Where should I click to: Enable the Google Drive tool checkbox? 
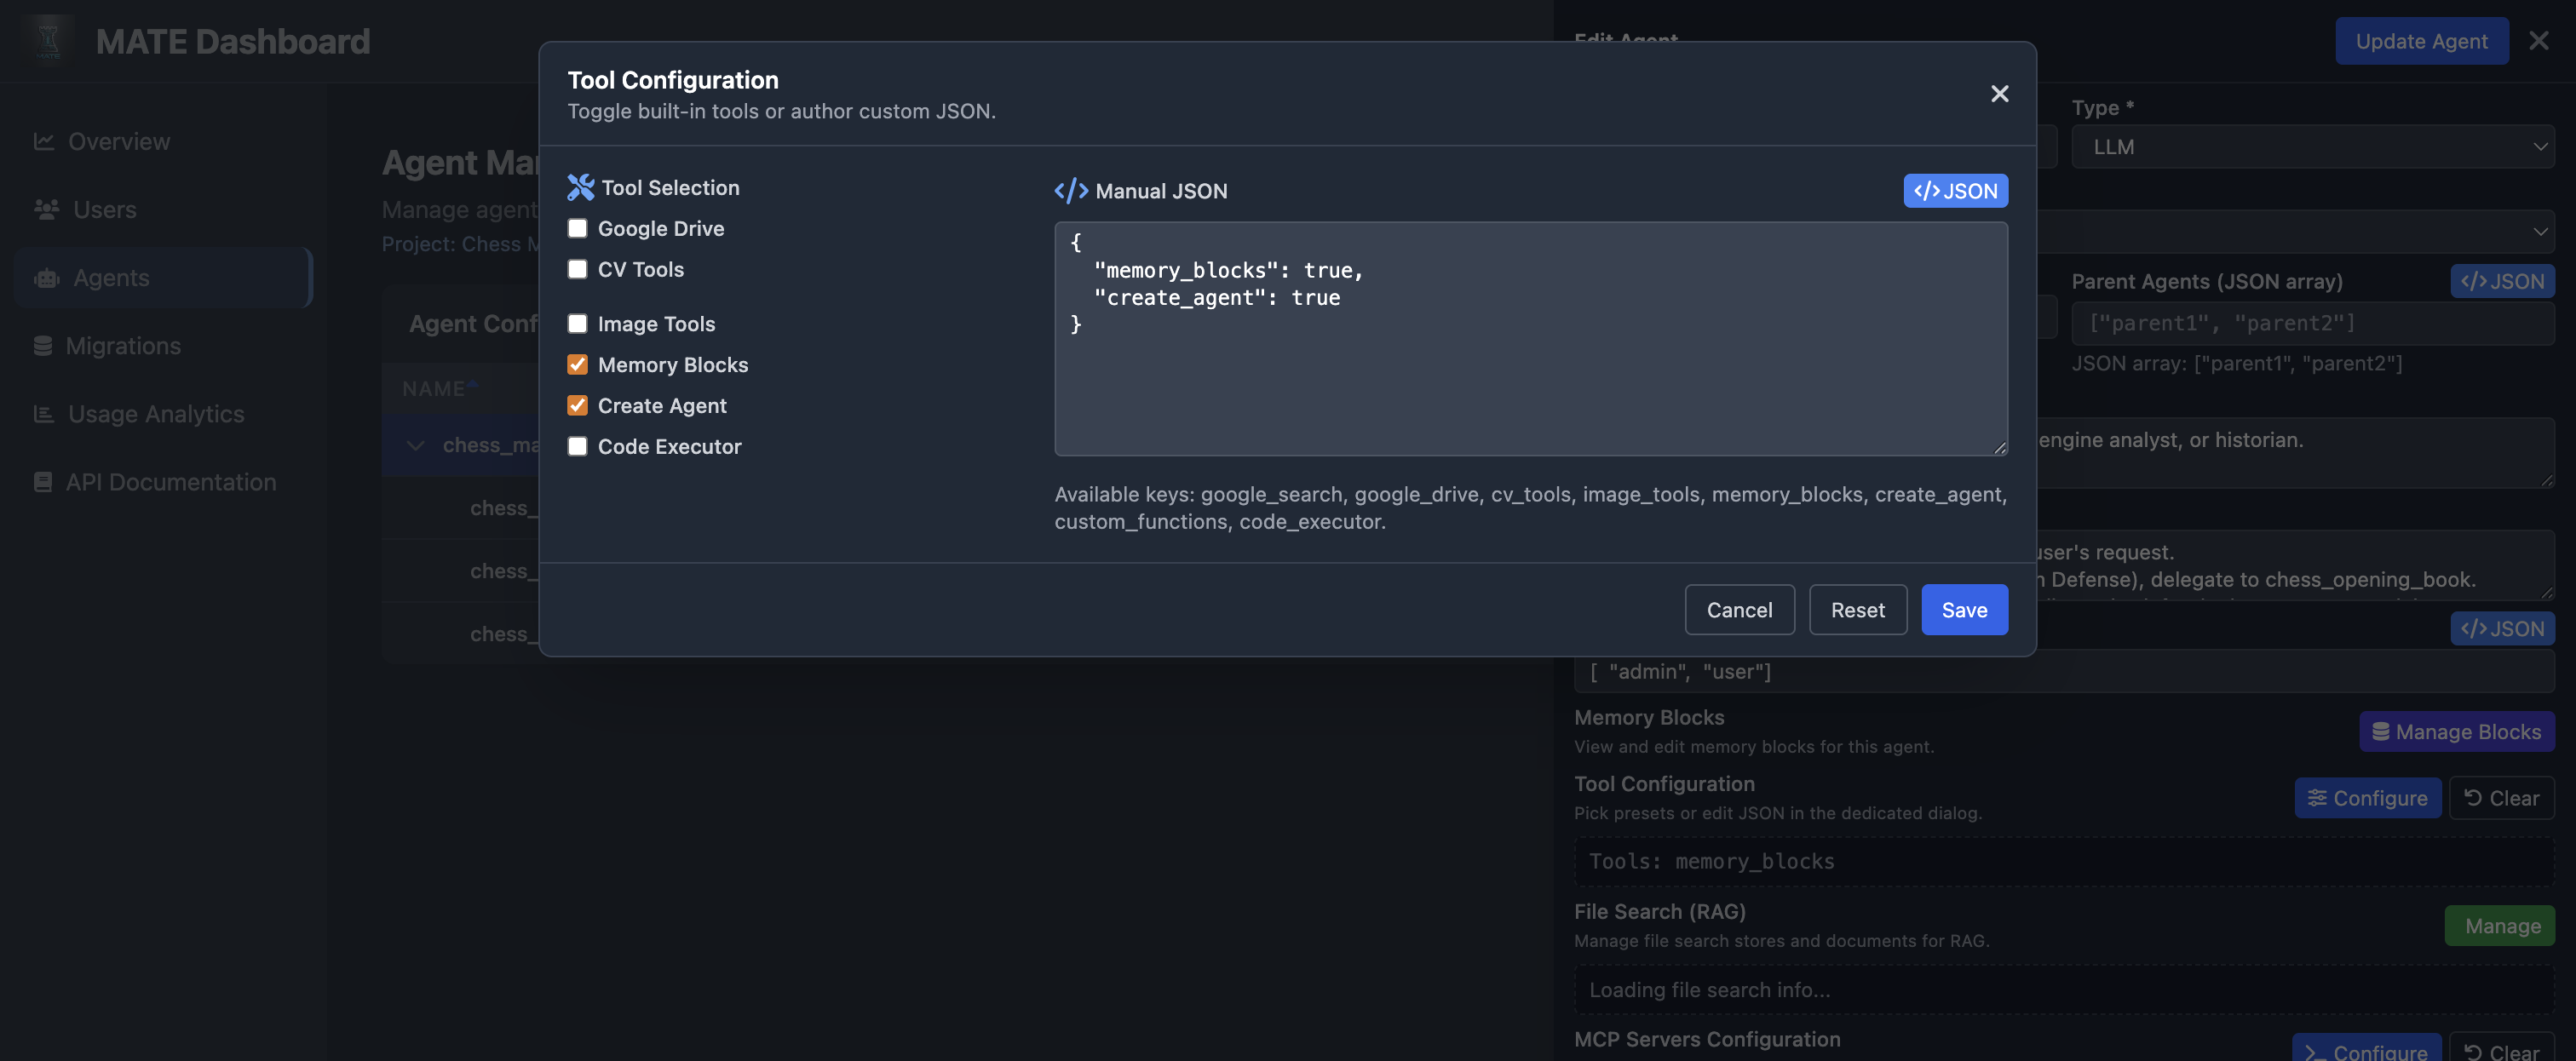[577, 228]
